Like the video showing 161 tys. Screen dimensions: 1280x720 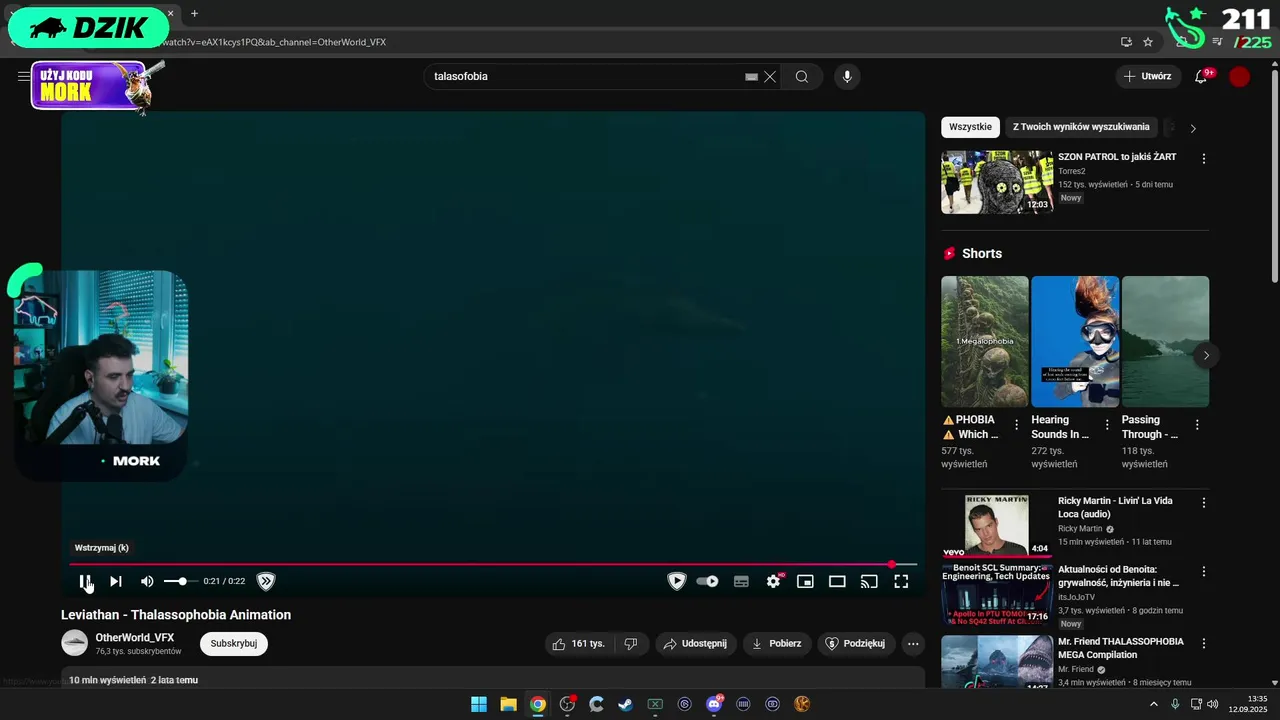(x=579, y=644)
